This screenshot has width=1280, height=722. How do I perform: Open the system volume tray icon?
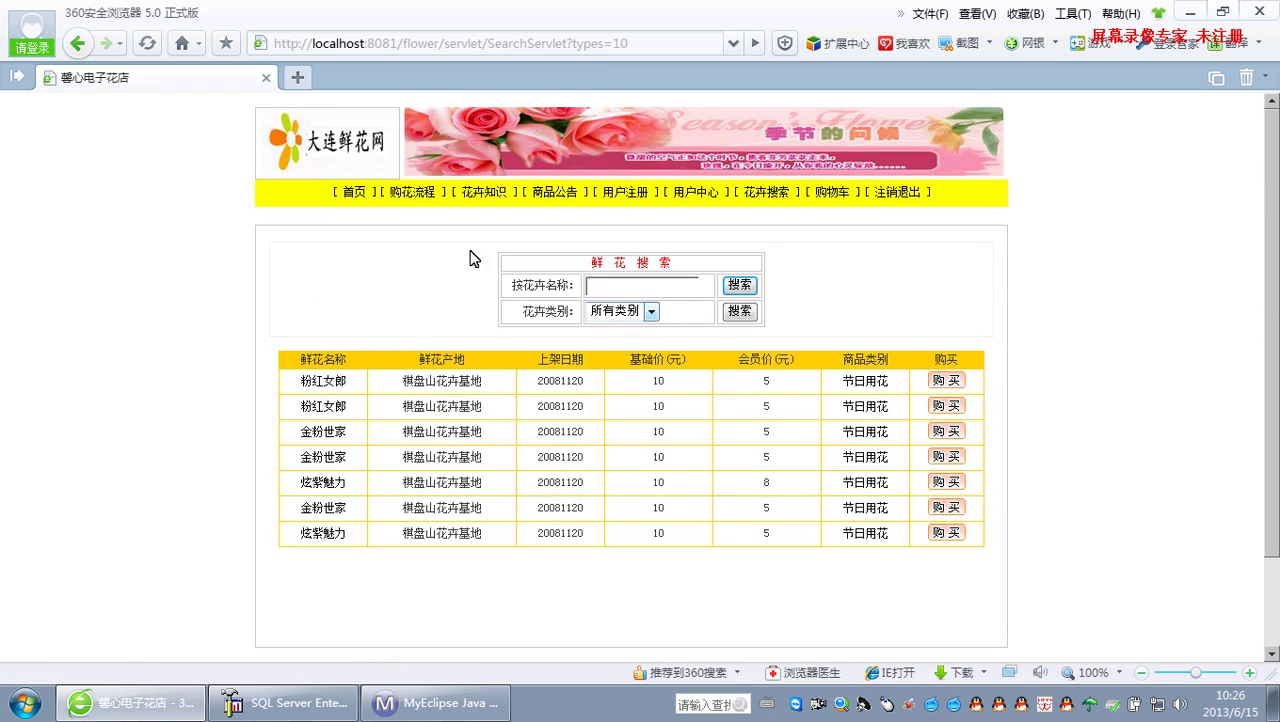tap(1180, 704)
